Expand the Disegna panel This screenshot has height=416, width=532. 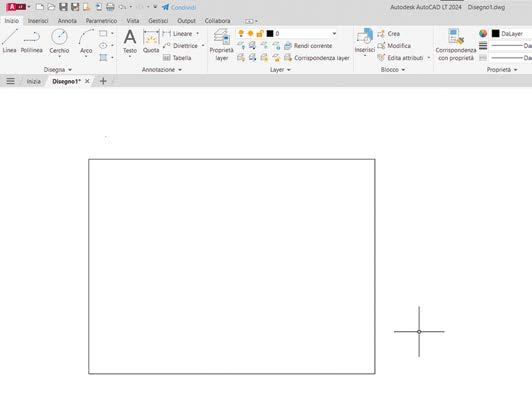[x=58, y=70]
